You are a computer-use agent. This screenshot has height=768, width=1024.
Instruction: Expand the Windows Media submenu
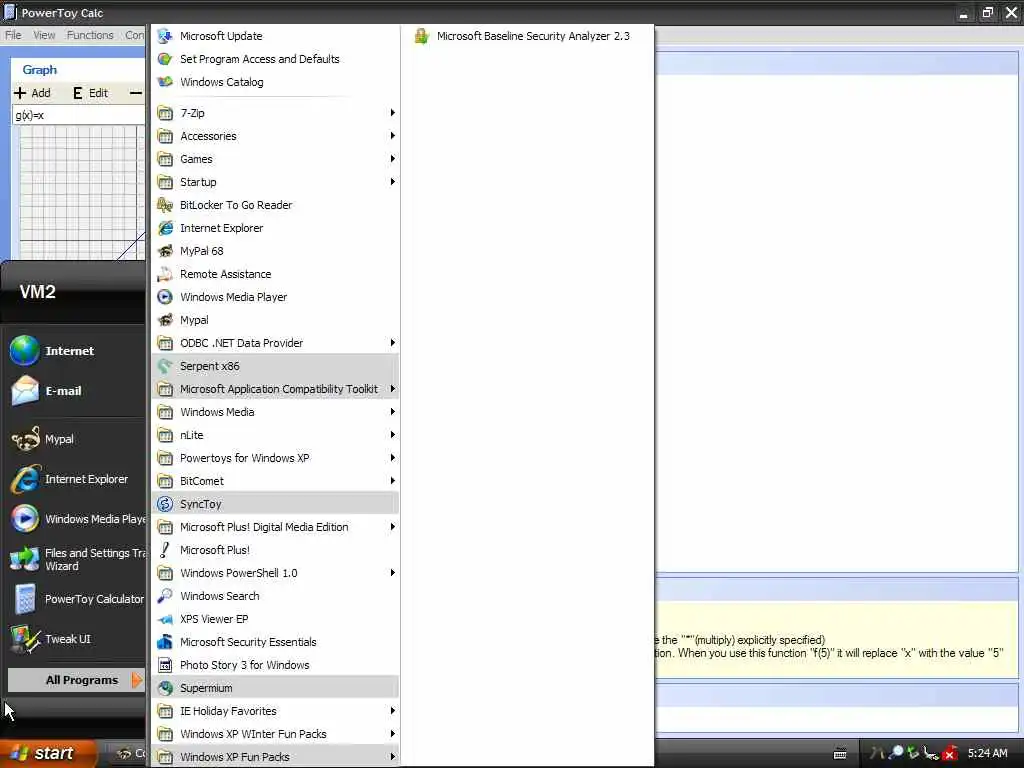tap(275, 412)
